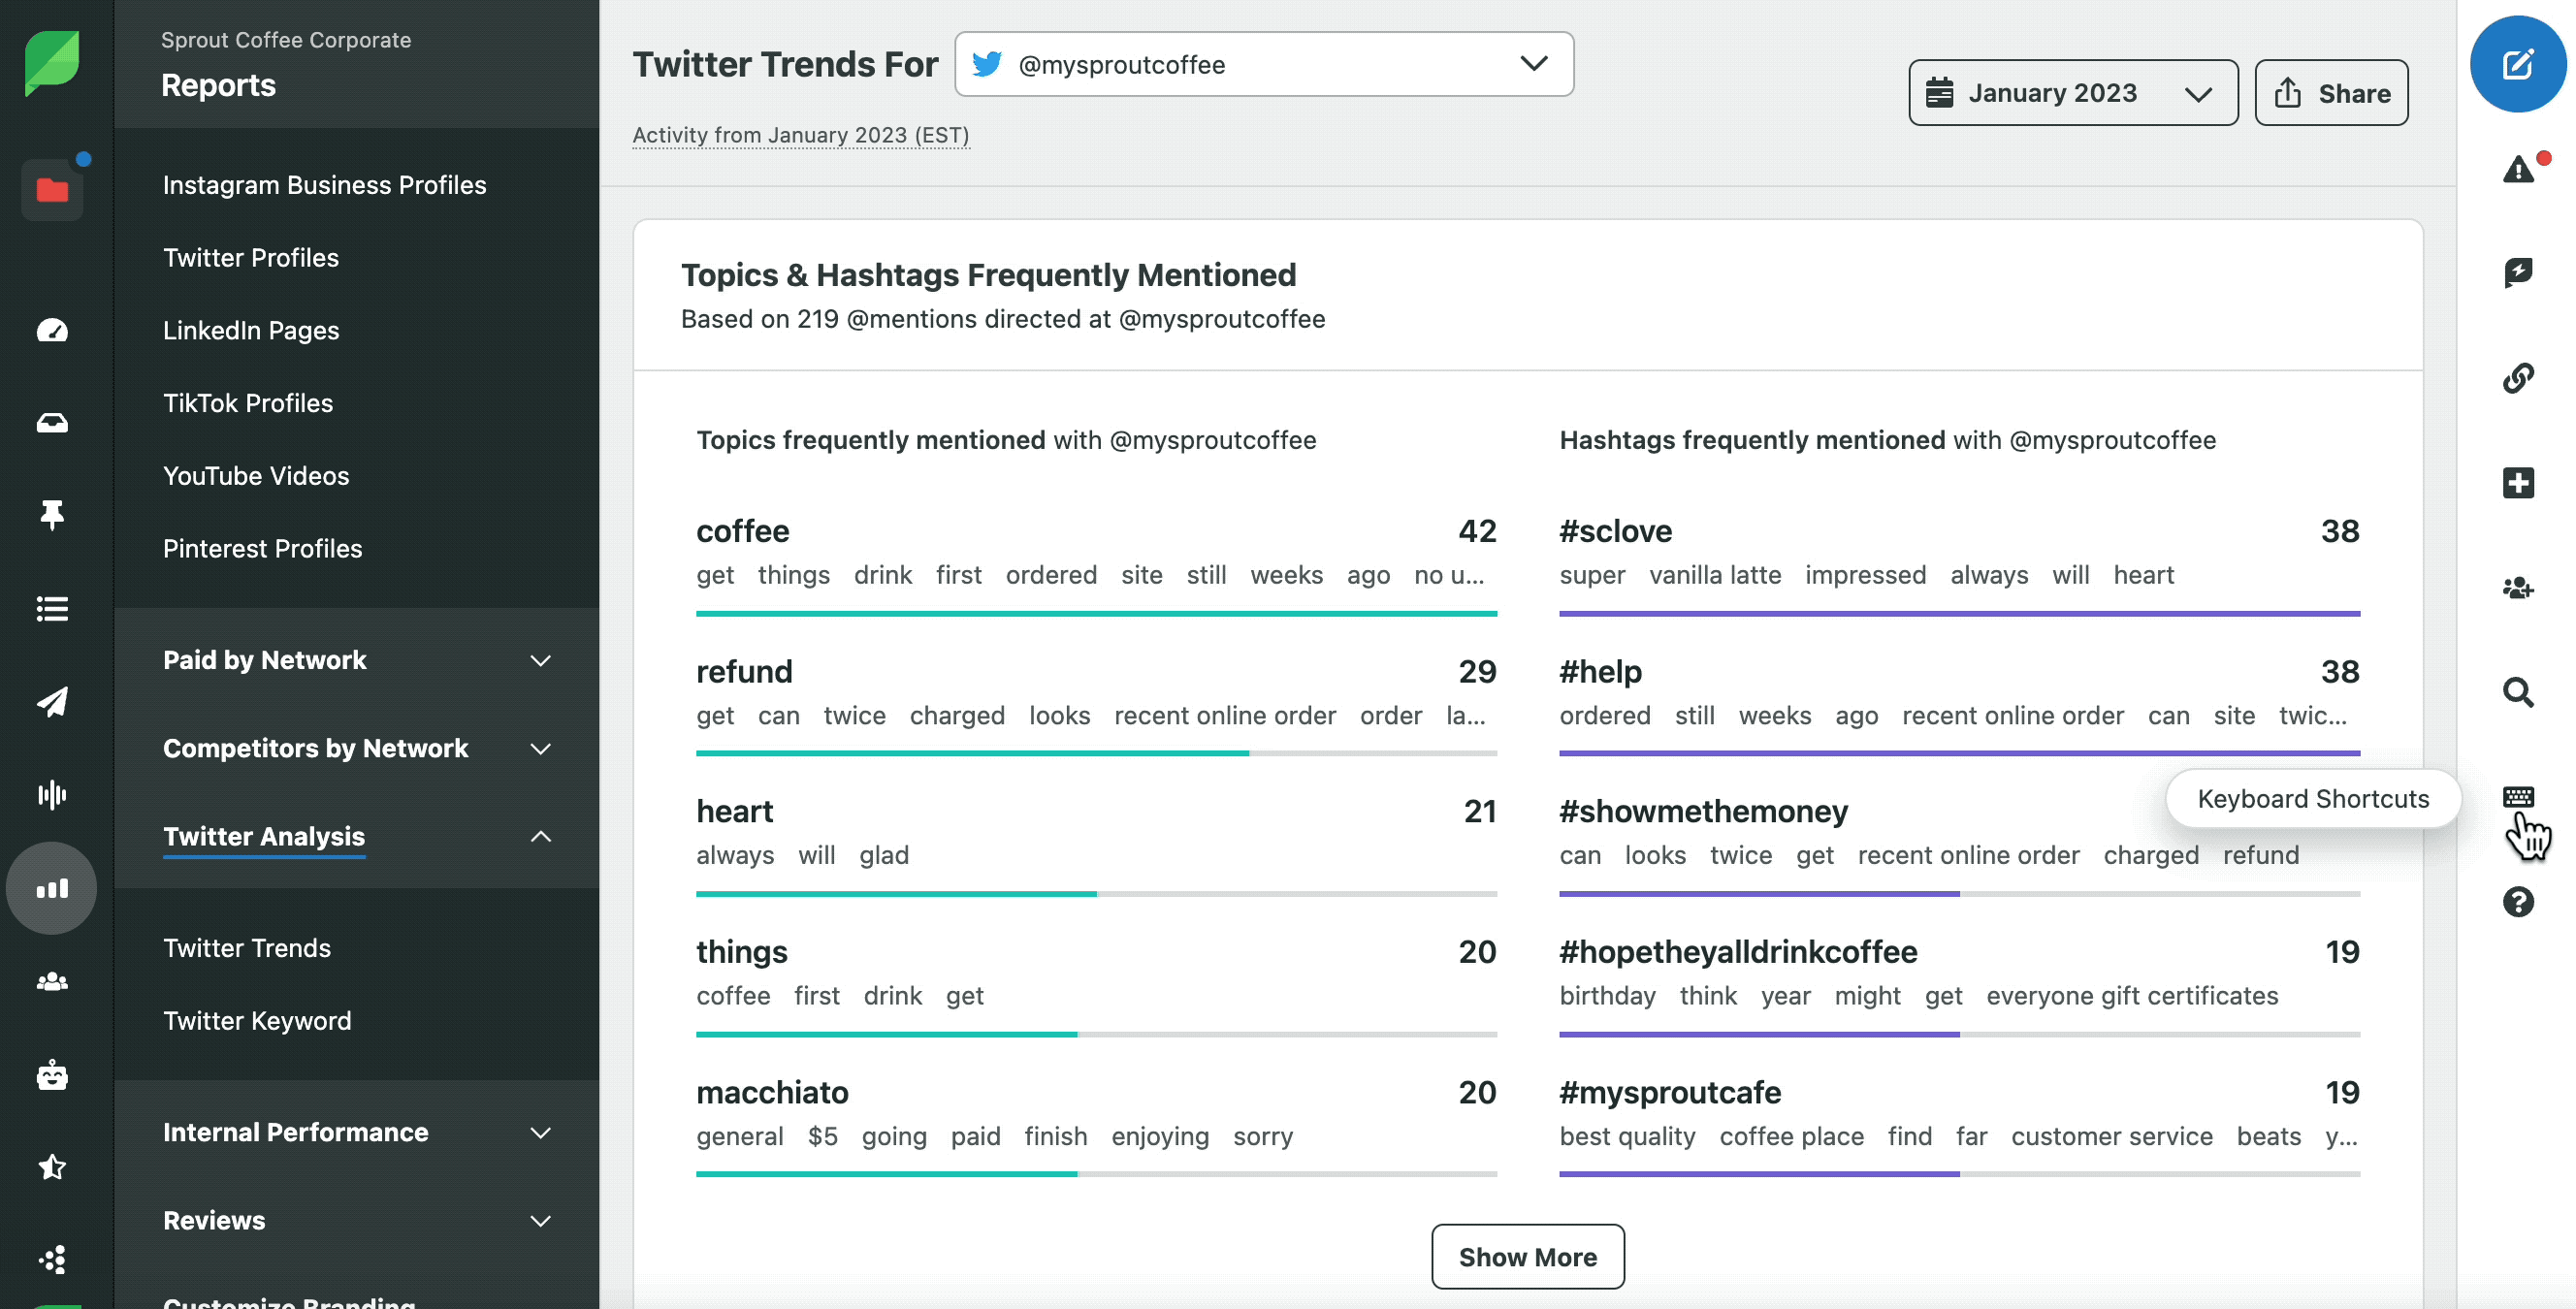Click the refund topic progress bar

click(x=1096, y=753)
